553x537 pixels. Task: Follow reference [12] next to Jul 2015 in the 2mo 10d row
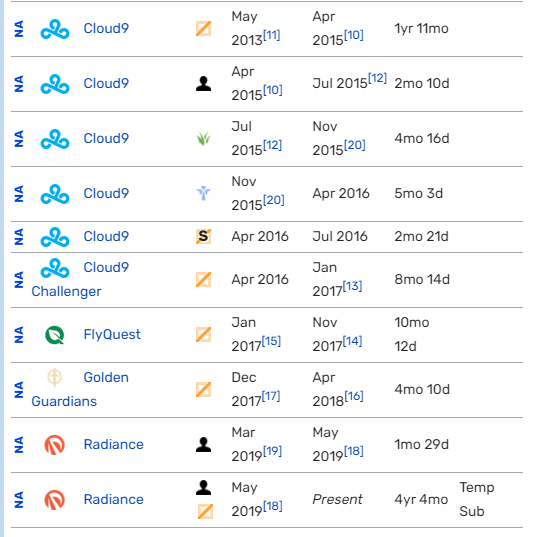click(x=377, y=79)
